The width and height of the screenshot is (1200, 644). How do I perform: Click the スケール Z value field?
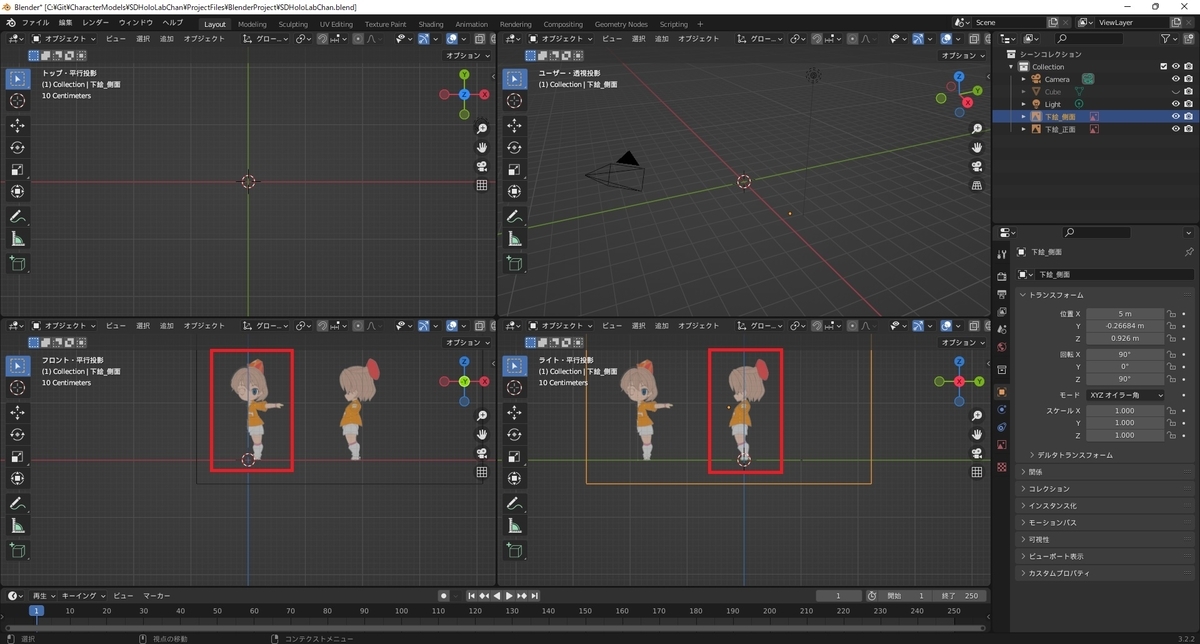(1125, 436)
